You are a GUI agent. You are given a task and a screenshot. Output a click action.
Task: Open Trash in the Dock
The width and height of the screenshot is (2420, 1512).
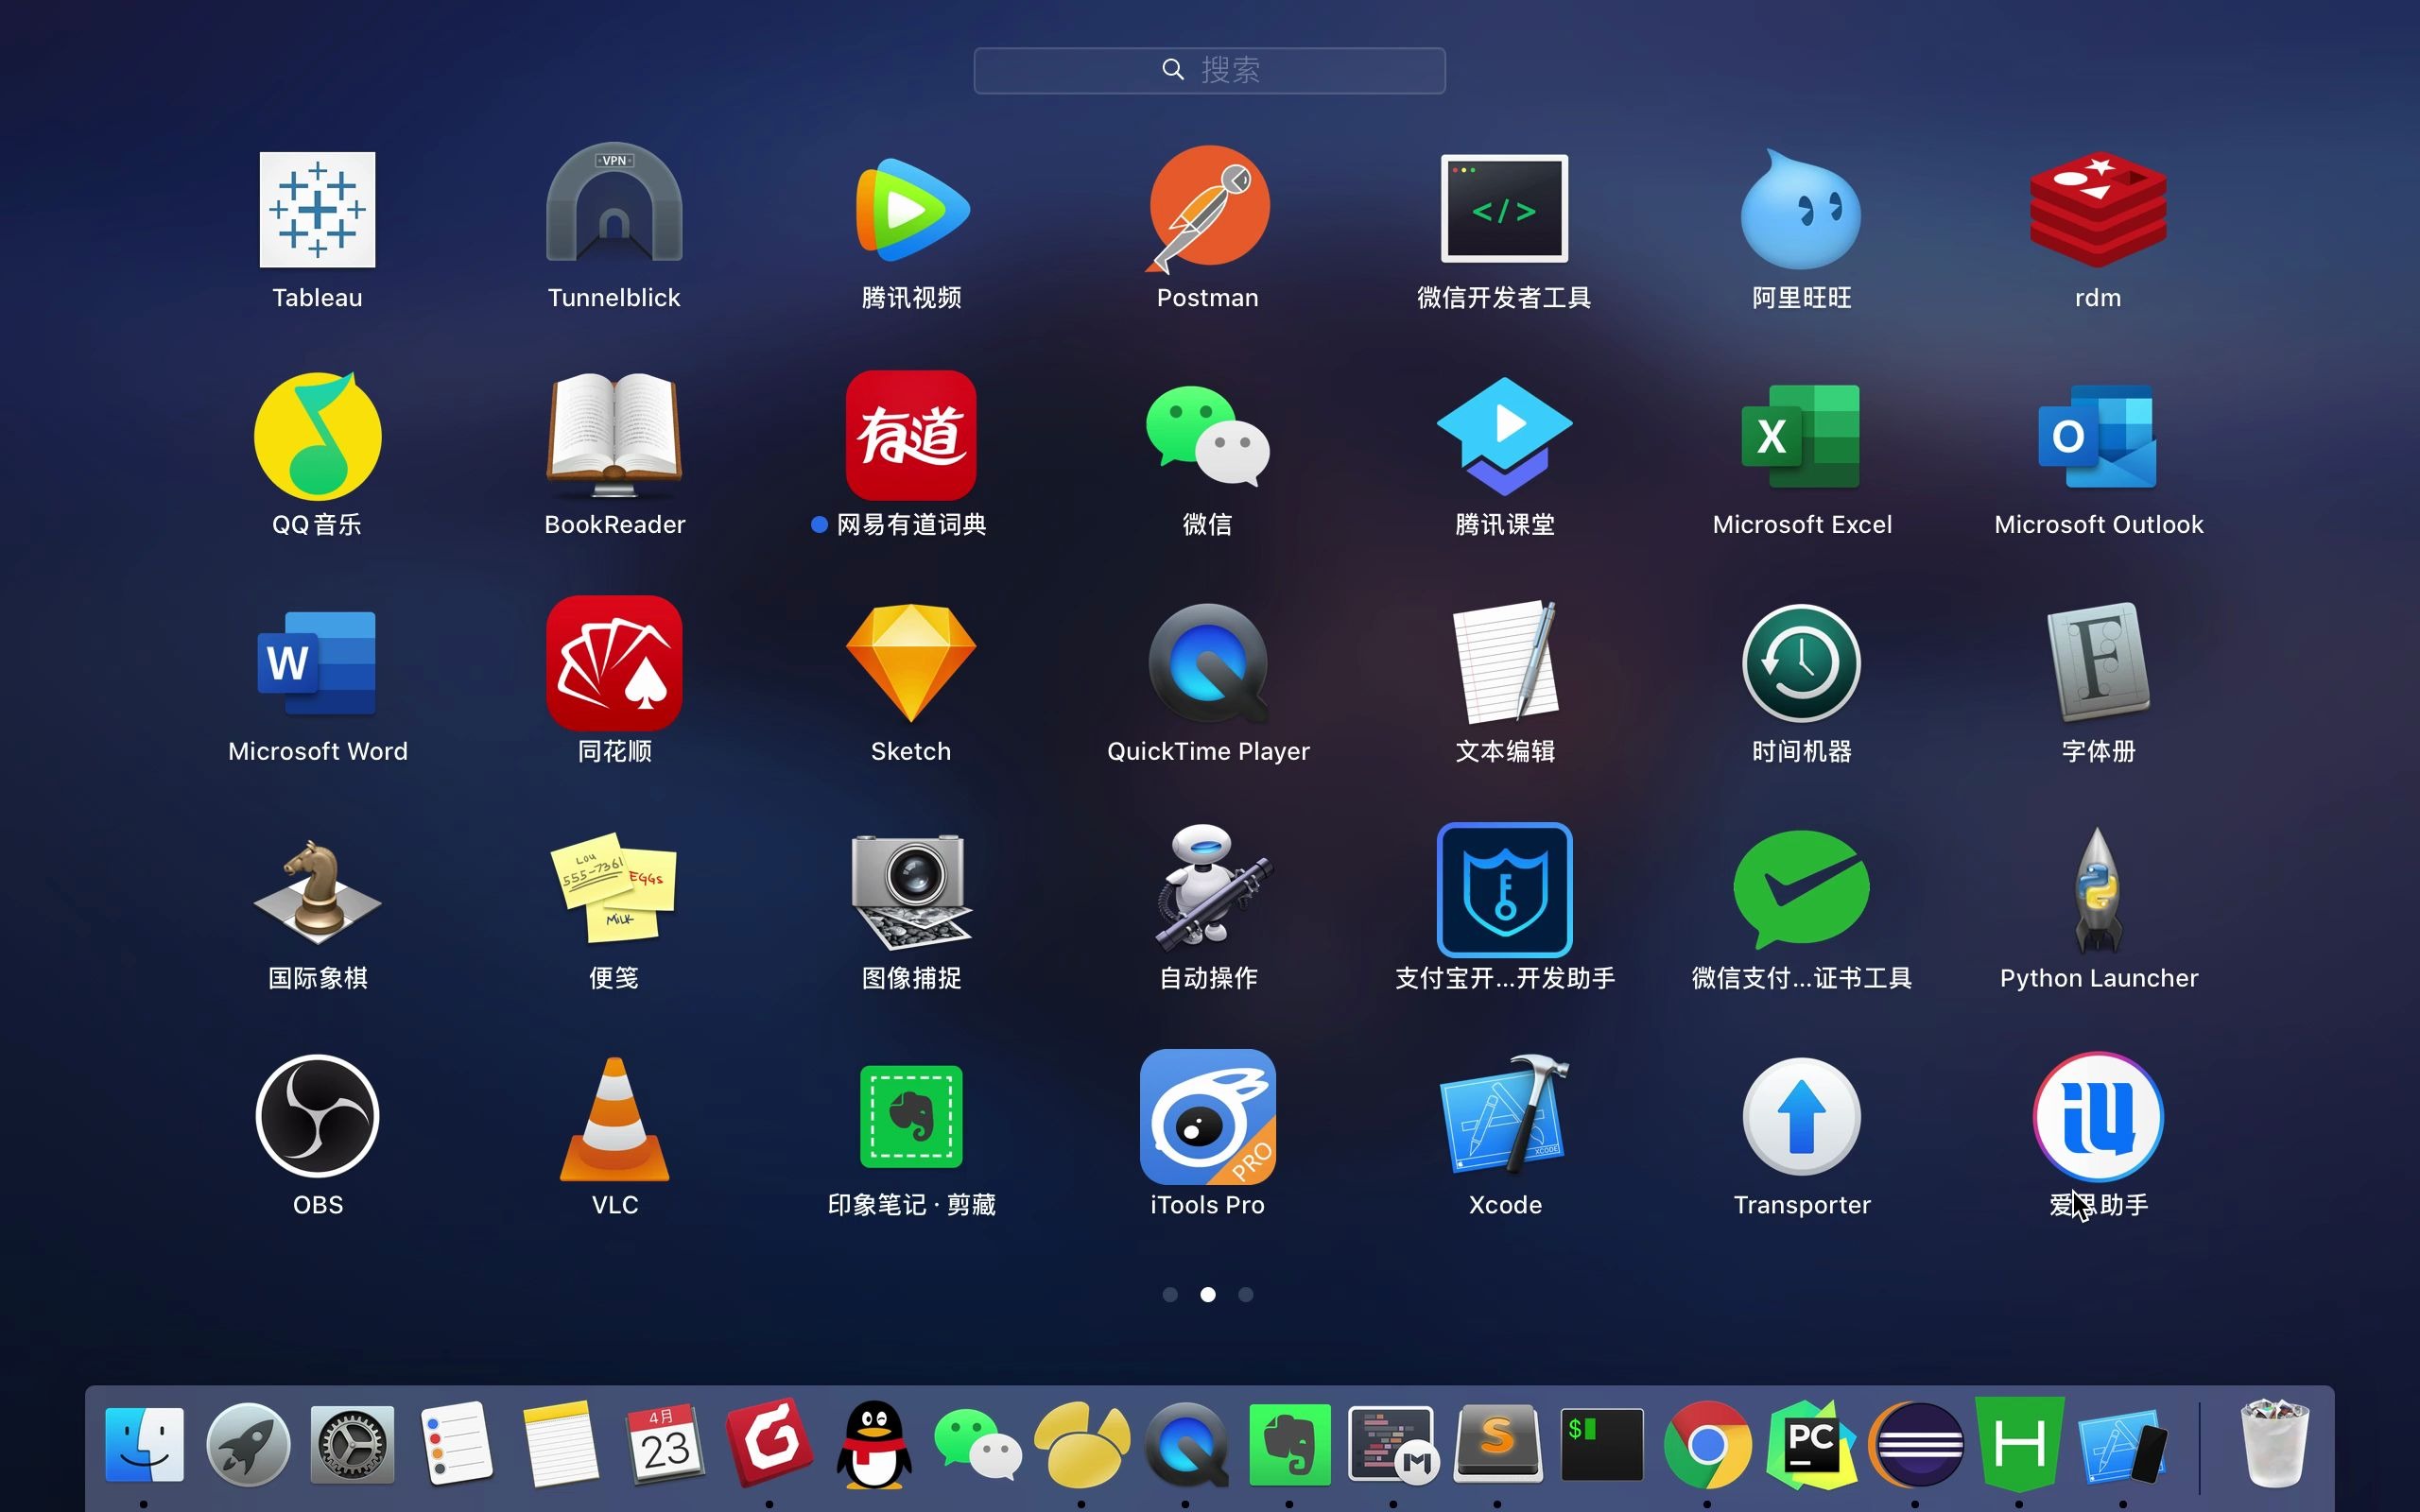(2275, 1444)
